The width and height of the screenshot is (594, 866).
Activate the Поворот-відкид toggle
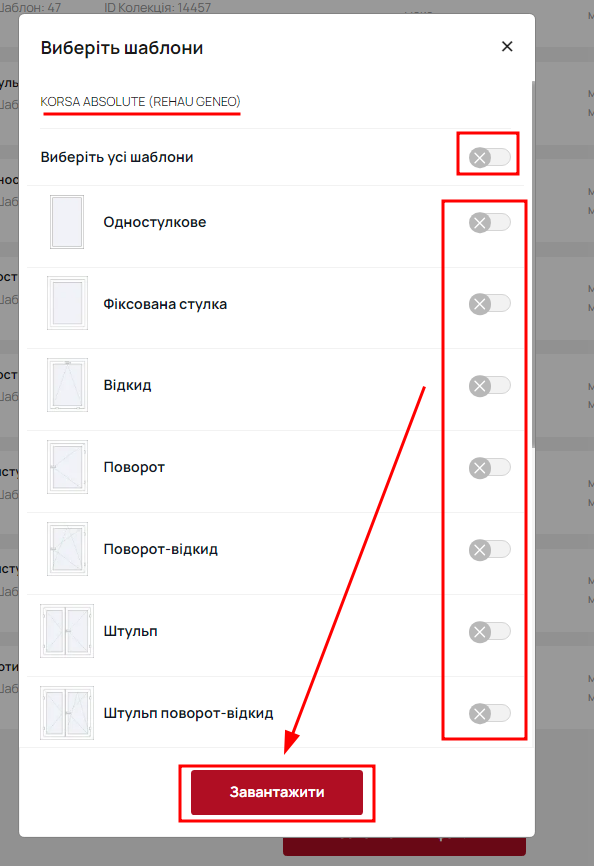[490, 550]
